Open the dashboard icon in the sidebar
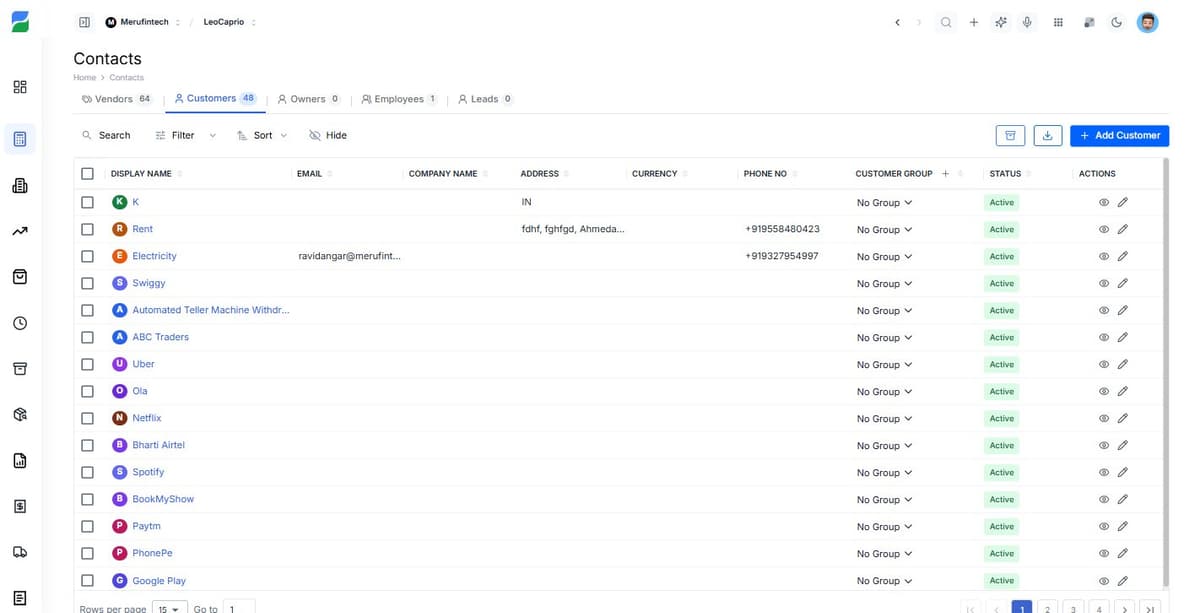 coord(20,87)
